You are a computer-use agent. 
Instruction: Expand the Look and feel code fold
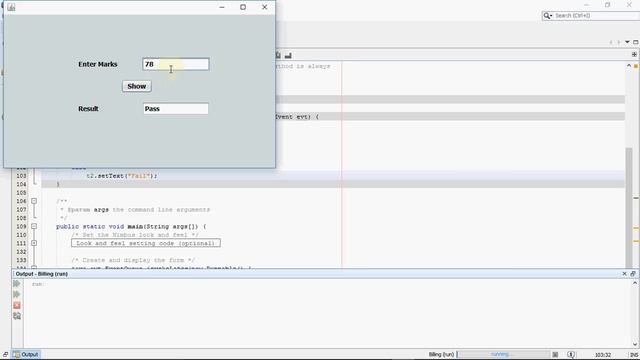[x=34, y=243]
